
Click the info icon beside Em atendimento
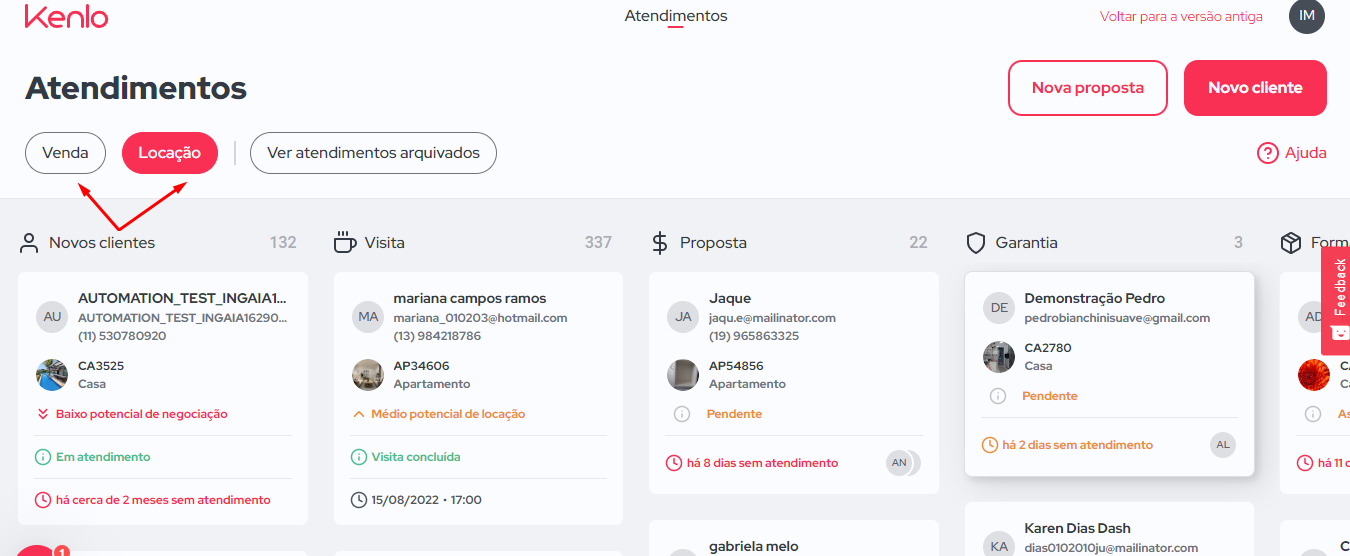(43, 457)
